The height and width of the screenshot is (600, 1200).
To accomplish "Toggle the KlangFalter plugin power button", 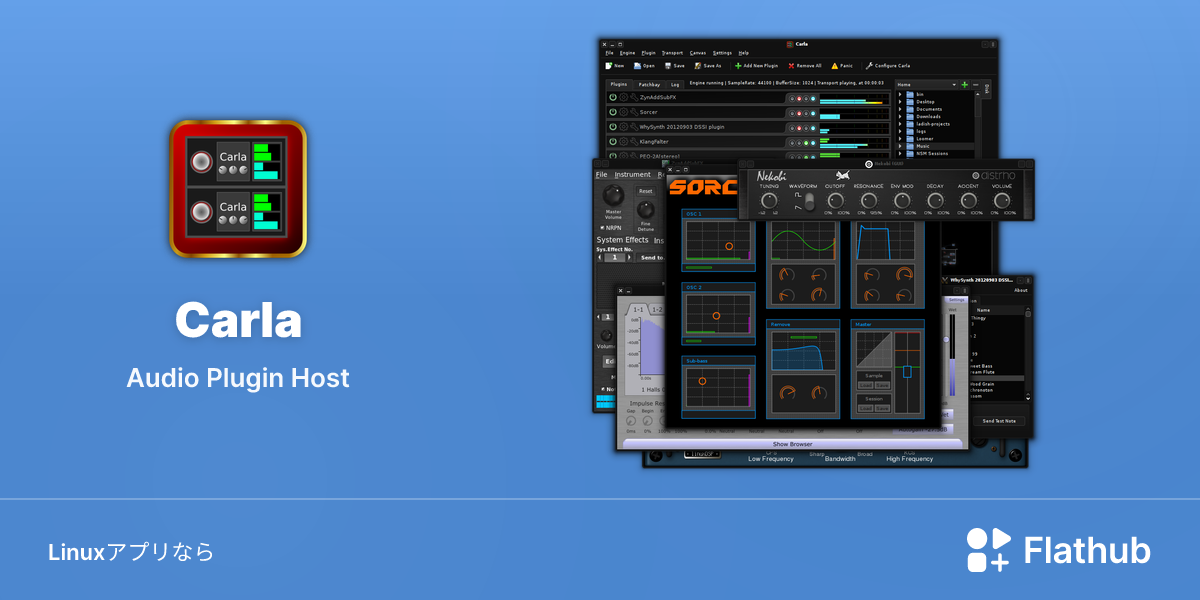I will [612, 141].
